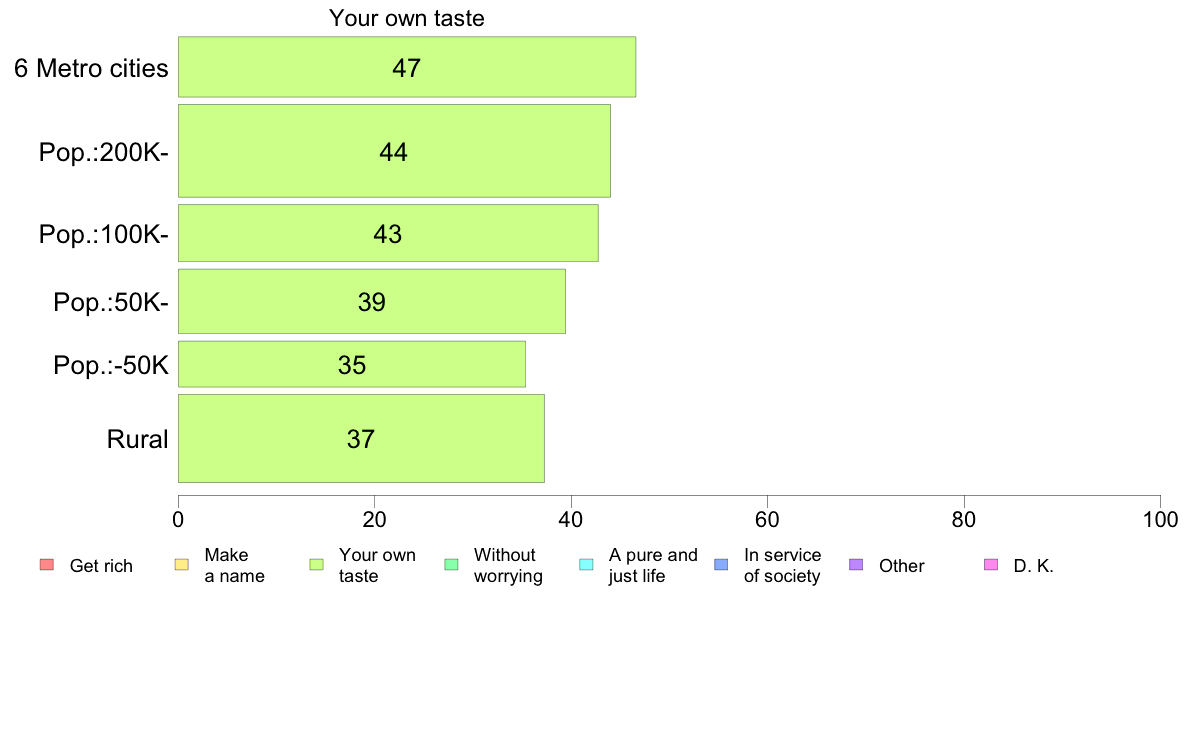Click the Pop.:200K- bar showing 44
Screen dimensions: 1188x736
click(x=394, y=151)
